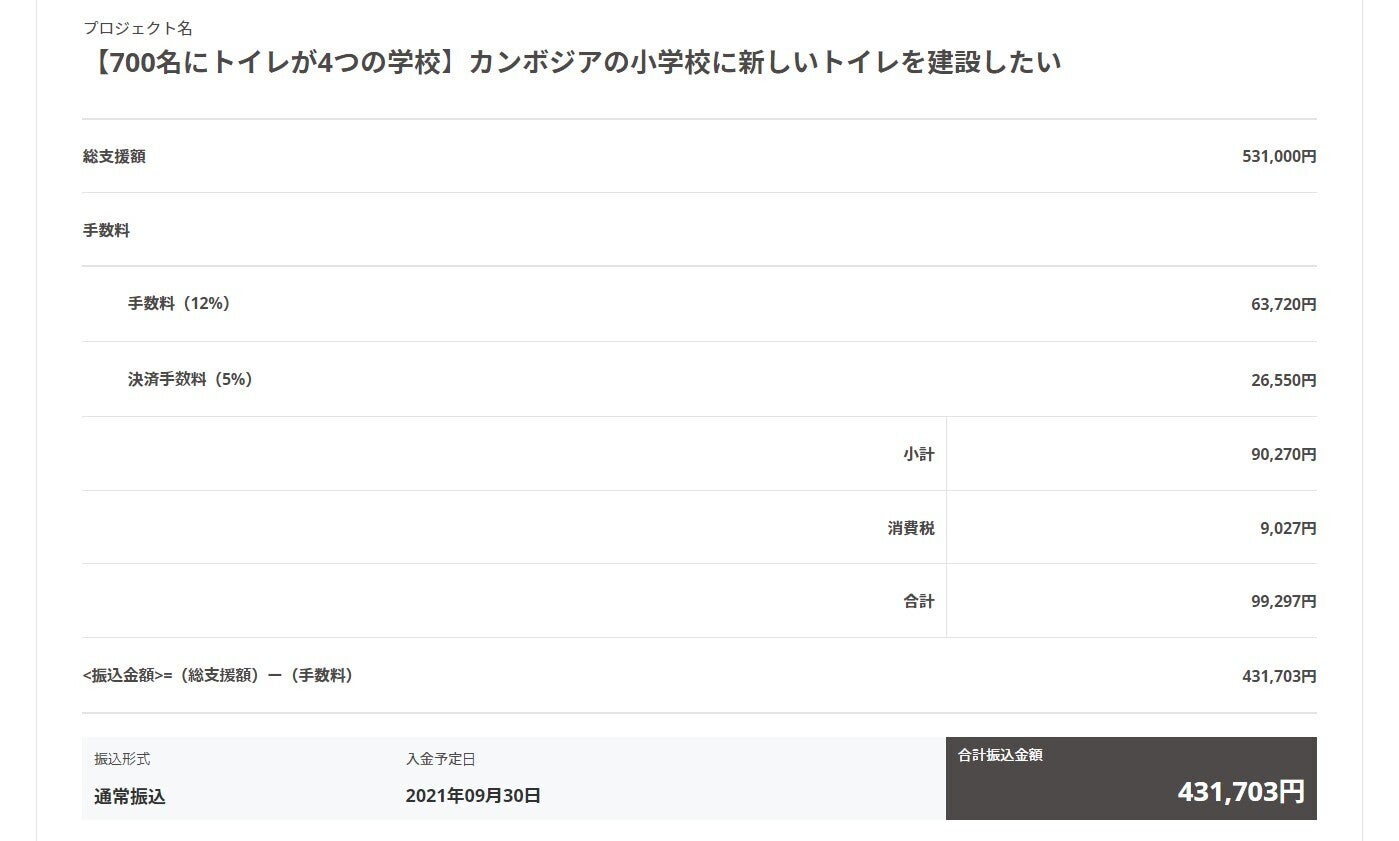The width and height of the screenshot is (1399, 841).
Task: Select the 9,027円 consumption tax value
Action: [x=1288, y=528]
